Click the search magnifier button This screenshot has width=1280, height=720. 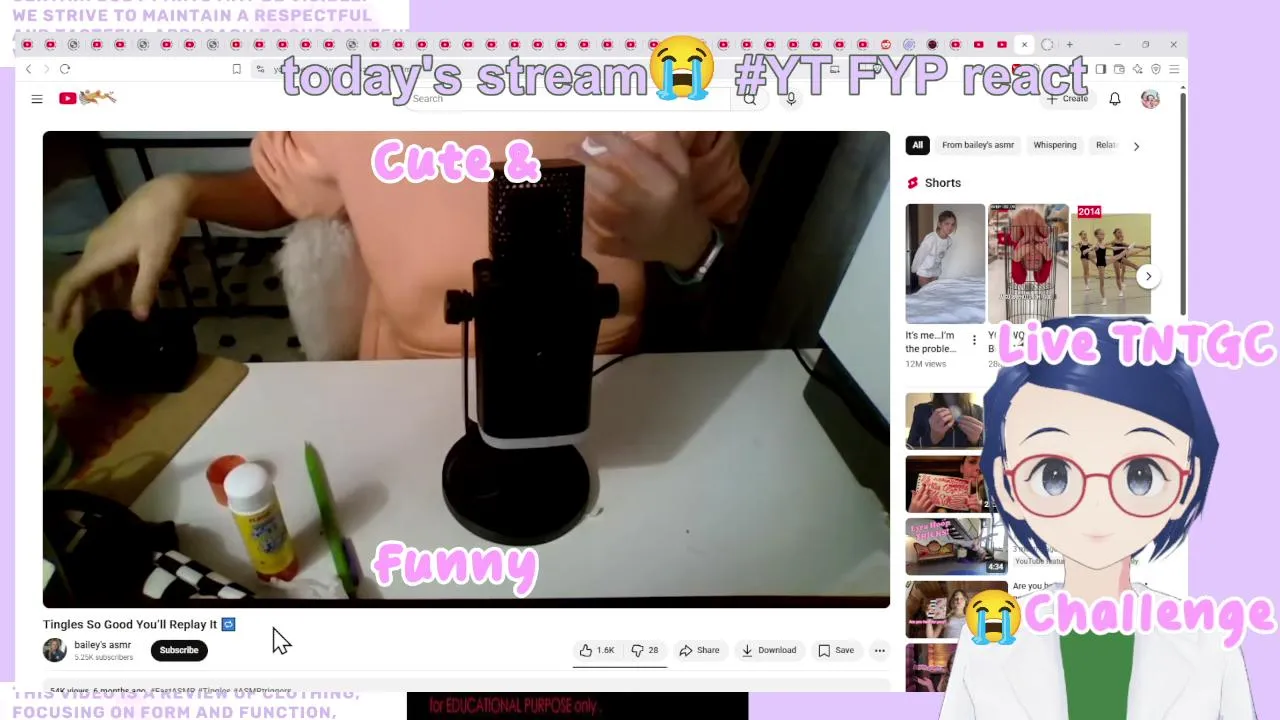point(749,98)
